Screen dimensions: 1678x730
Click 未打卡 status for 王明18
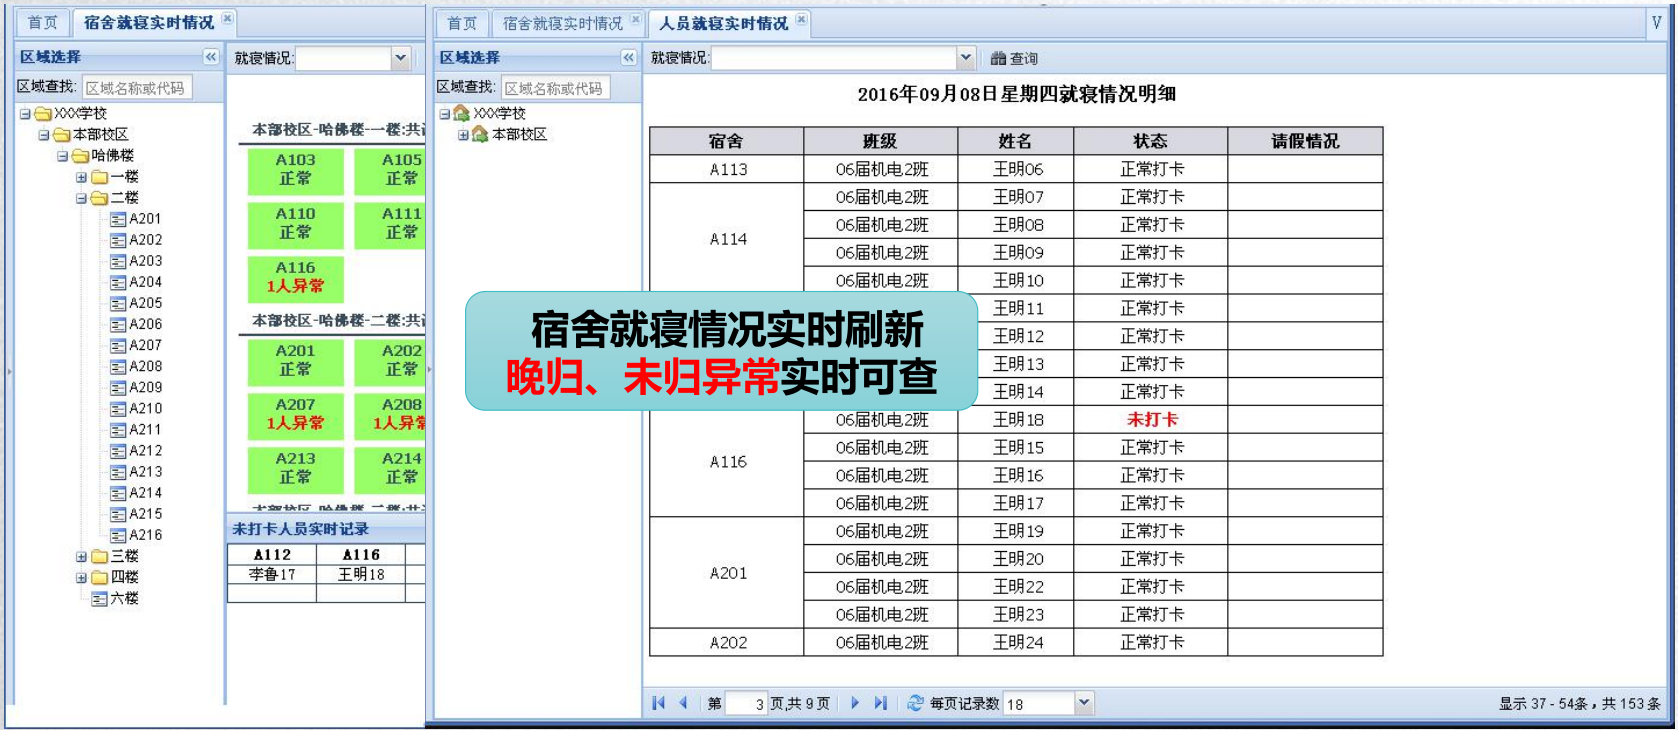click(1152, 420)
